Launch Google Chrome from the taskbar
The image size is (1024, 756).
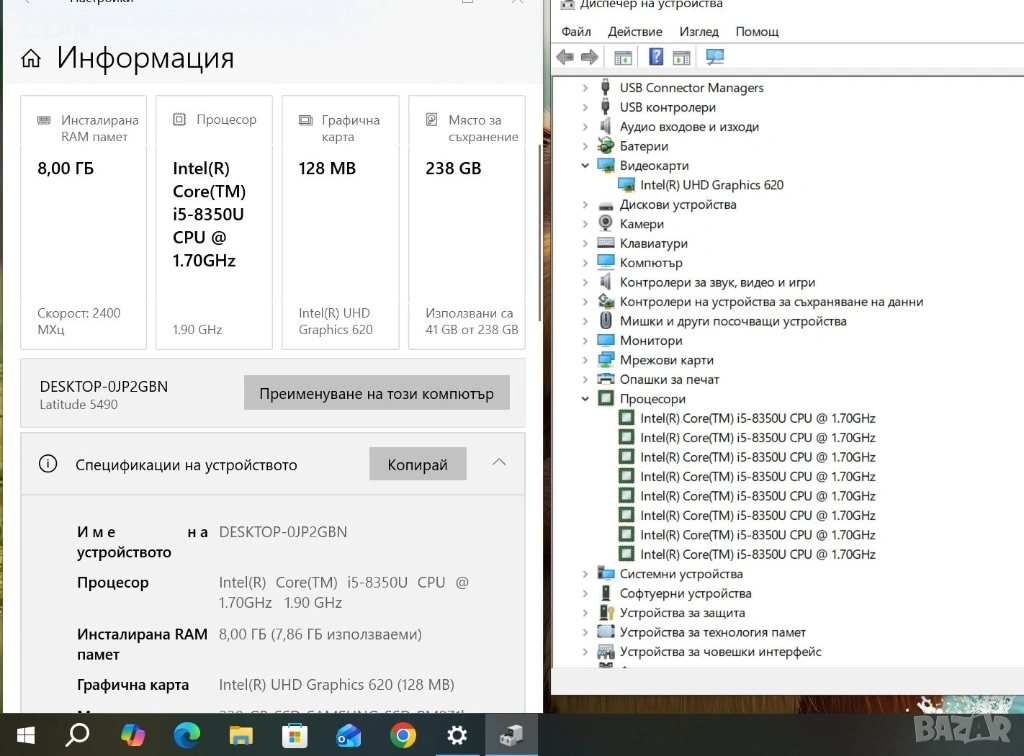point(403,736)
